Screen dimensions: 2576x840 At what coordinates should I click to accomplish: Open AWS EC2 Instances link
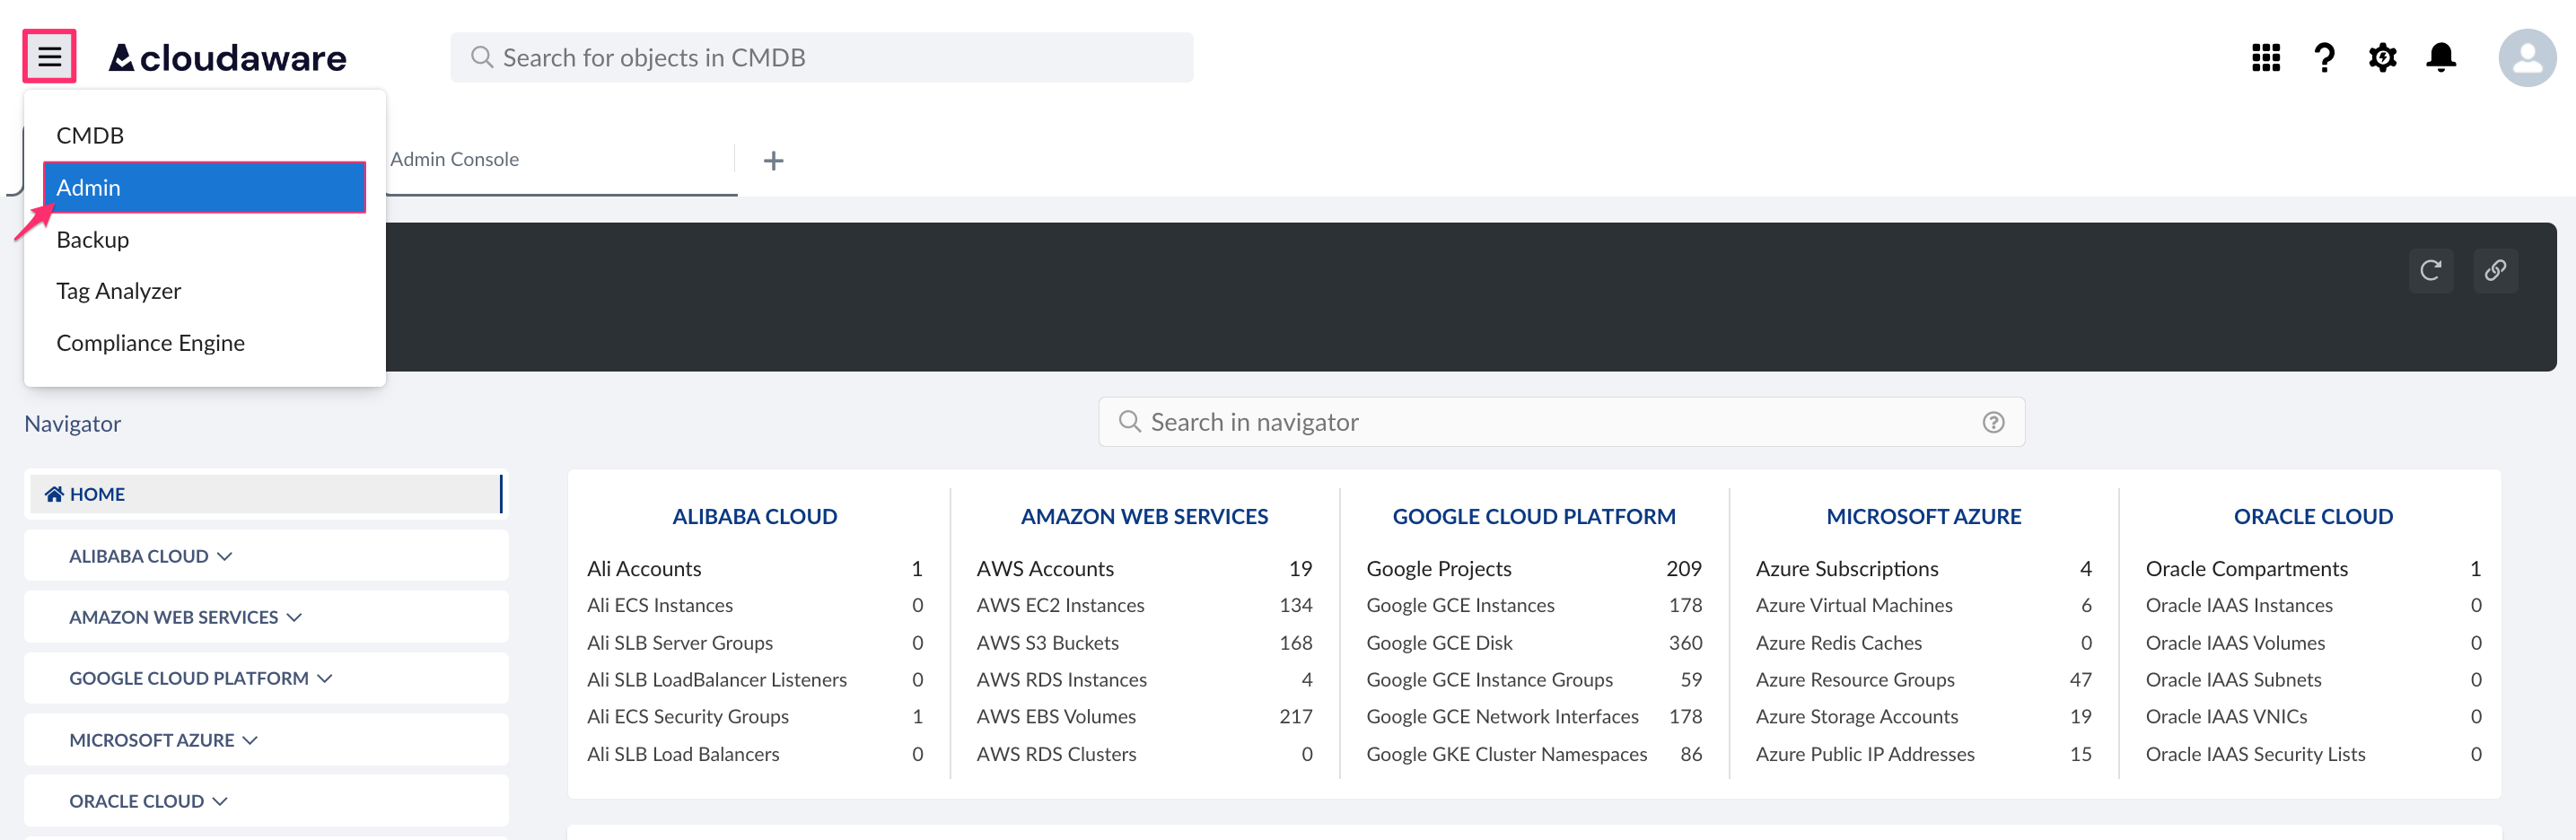[x=1060, y=604]
